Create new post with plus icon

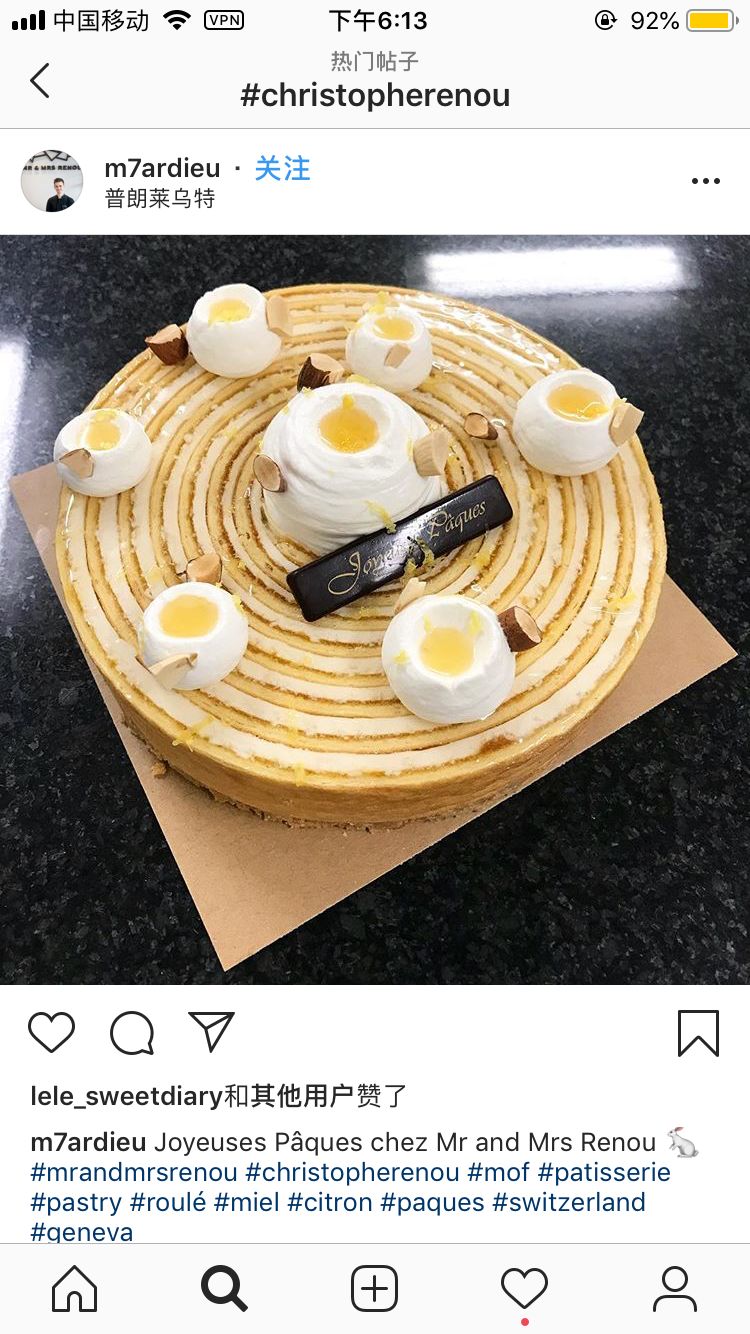coord(375,1288)
